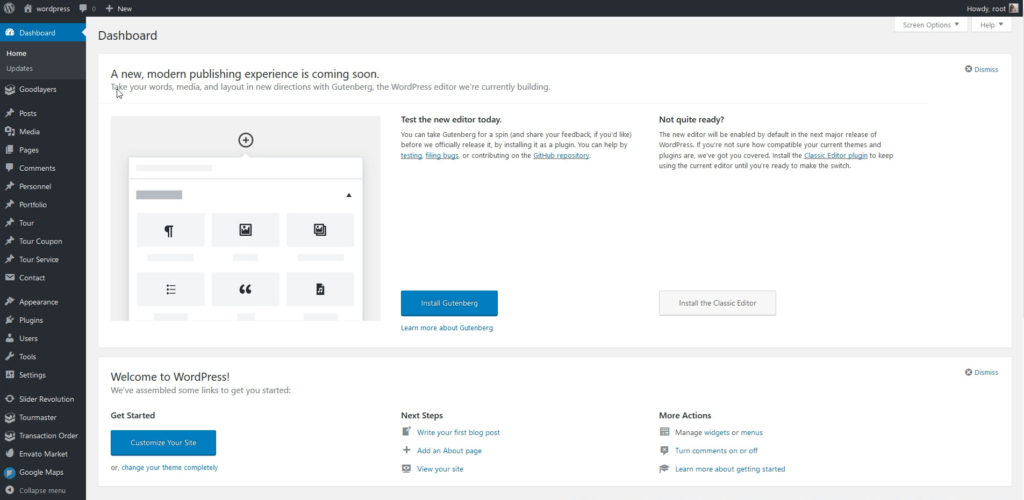Click the list block icon in preview

click(170, 289)
